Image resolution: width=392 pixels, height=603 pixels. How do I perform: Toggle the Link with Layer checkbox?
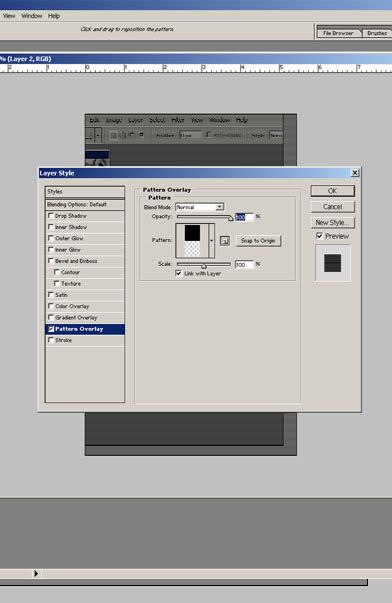click(178, 273)
